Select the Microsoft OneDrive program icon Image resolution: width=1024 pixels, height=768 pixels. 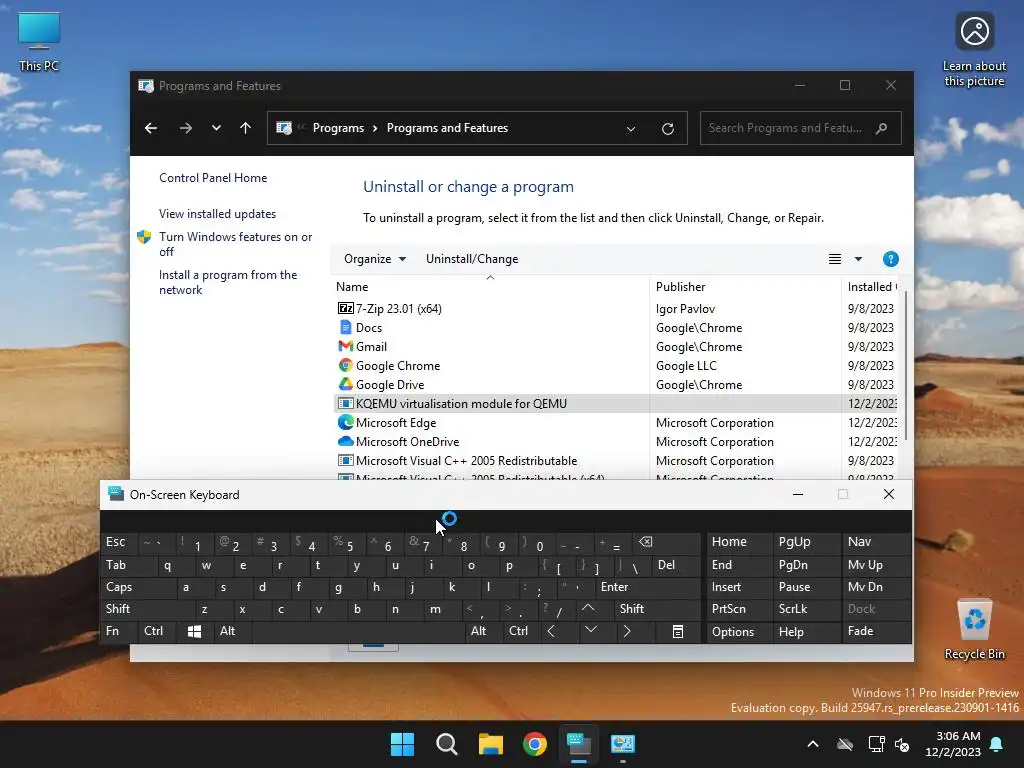[x=345, y=441]
